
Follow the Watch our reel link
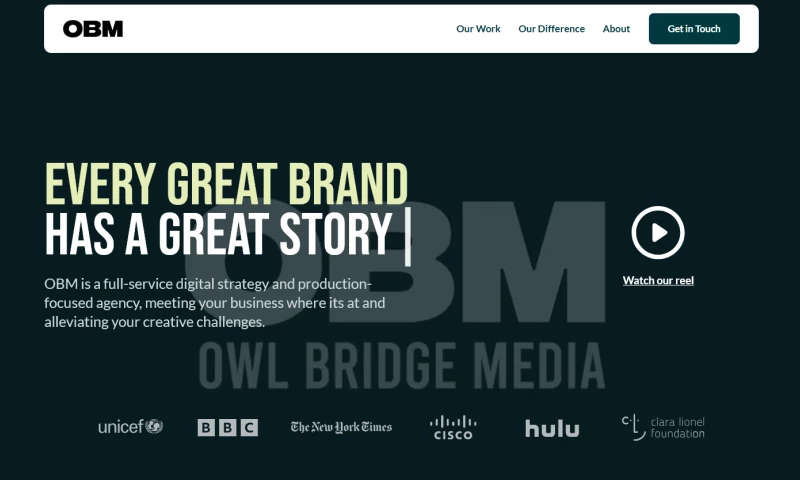click(658, 281)
